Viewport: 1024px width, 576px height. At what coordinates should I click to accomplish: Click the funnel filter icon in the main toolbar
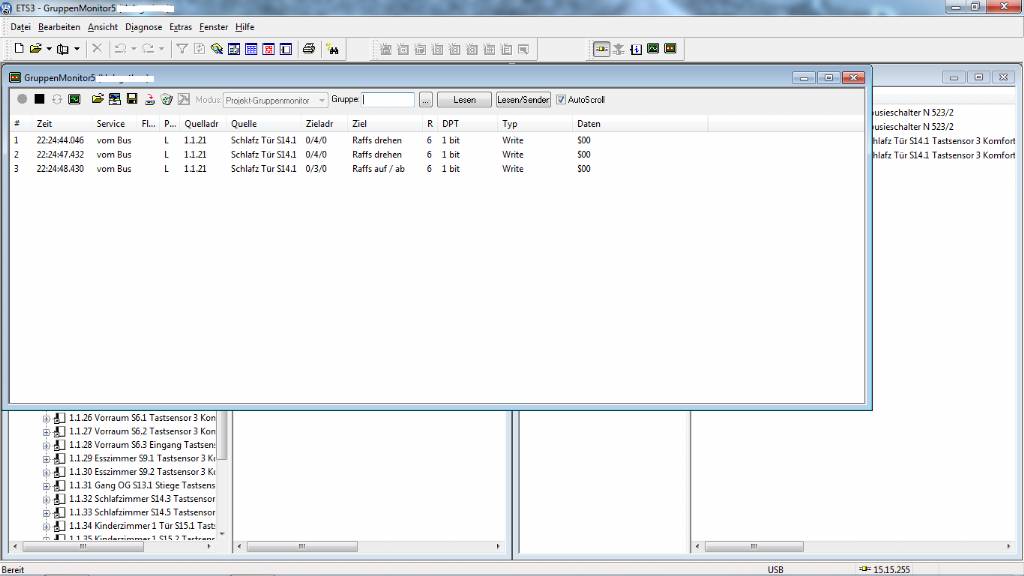point(182,49)
